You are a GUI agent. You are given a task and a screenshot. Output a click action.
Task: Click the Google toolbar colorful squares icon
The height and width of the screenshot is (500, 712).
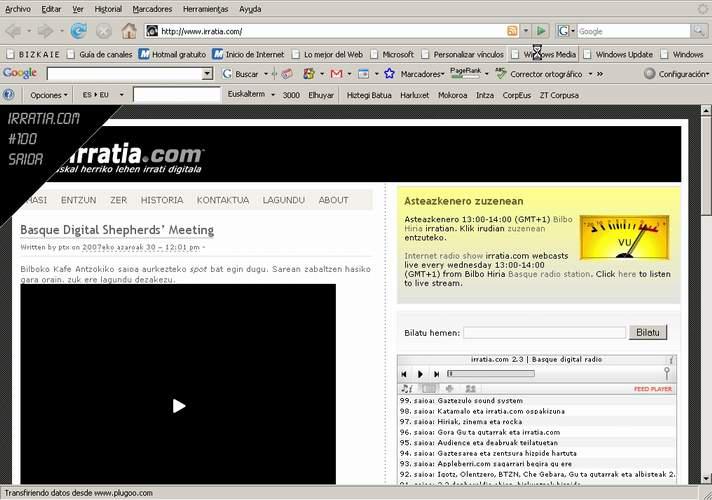pyautogui.click(x=309, y=74)
